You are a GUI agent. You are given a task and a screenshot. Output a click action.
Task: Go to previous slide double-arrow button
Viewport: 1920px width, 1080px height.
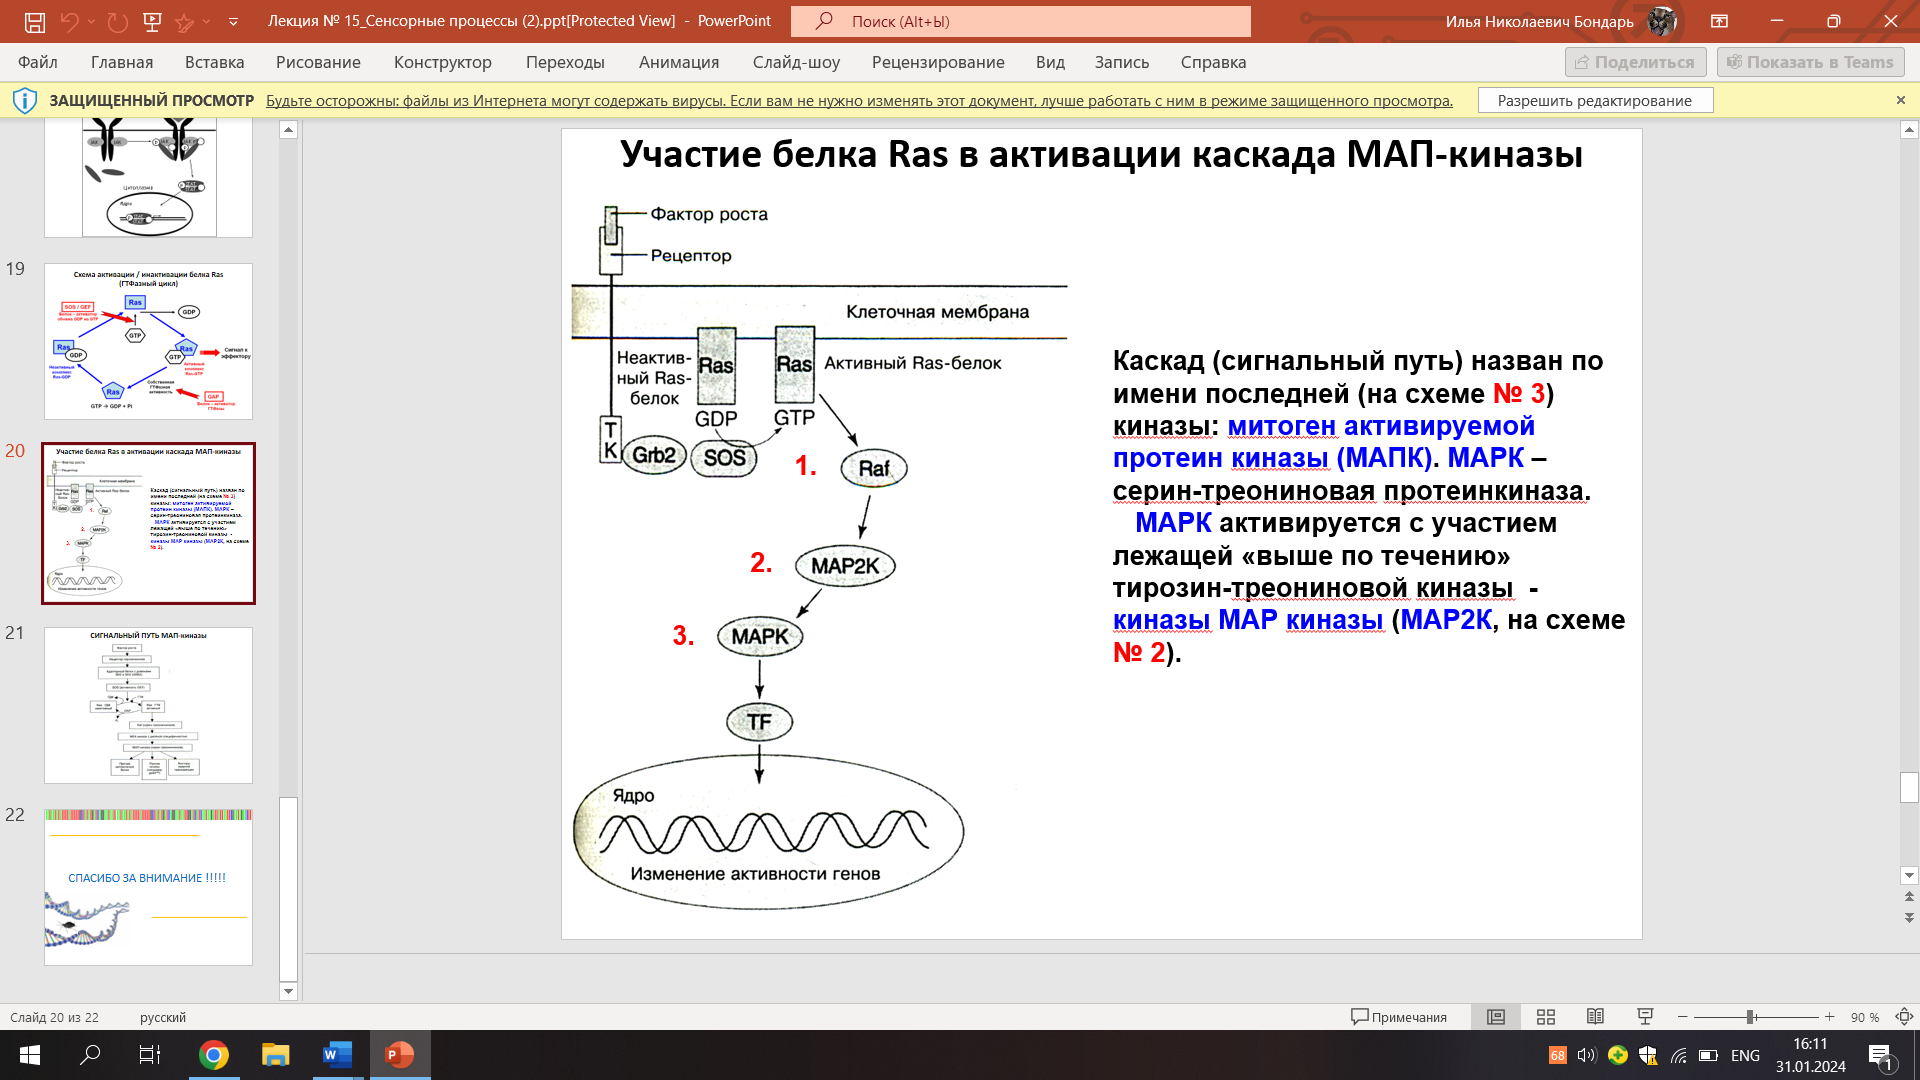click(1909, 897)
